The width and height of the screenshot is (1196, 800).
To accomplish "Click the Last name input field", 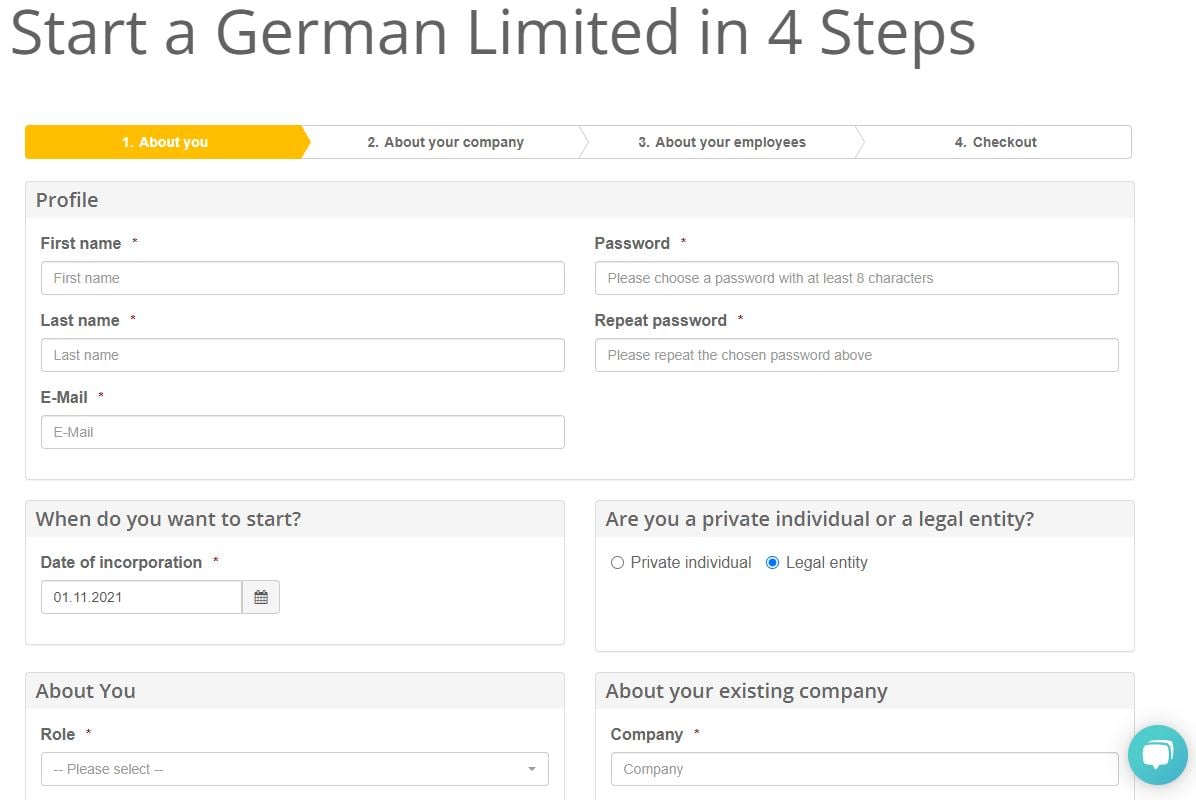I will click(303, 355).
